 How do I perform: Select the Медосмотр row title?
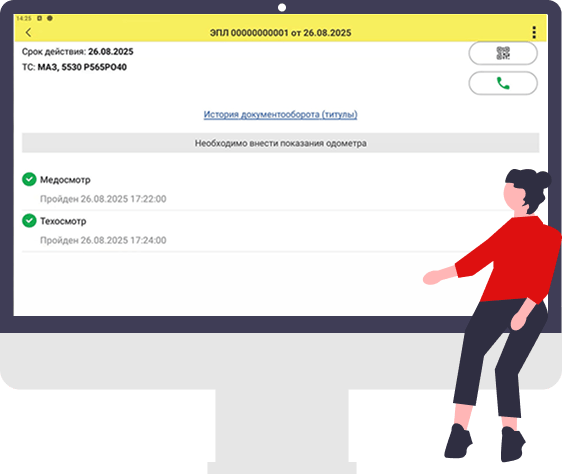[x=65, y=180]
